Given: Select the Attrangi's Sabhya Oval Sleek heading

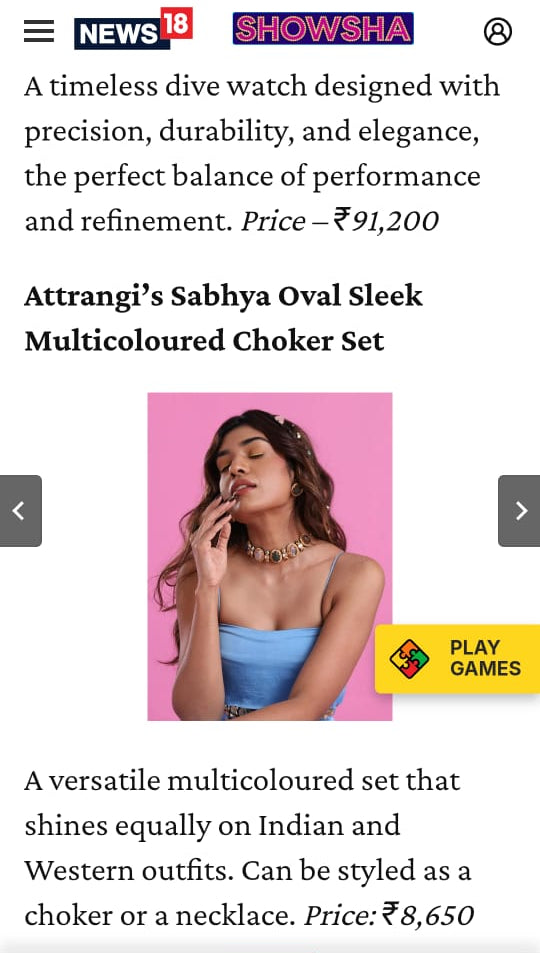Looking at the screenshot, I should pyautogui.click(x=223, y=297).
